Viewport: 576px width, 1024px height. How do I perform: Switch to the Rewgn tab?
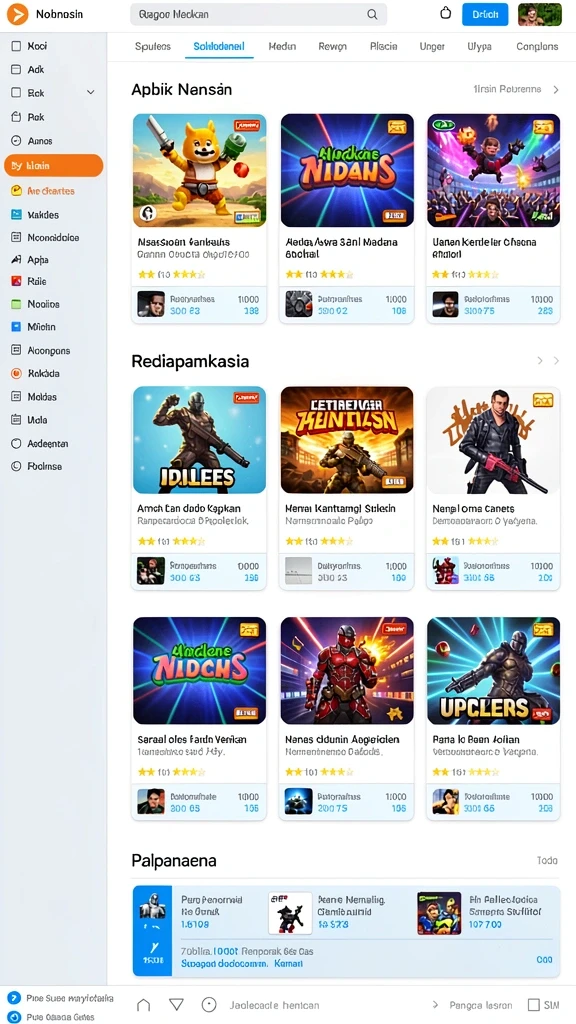coord(332,46)
